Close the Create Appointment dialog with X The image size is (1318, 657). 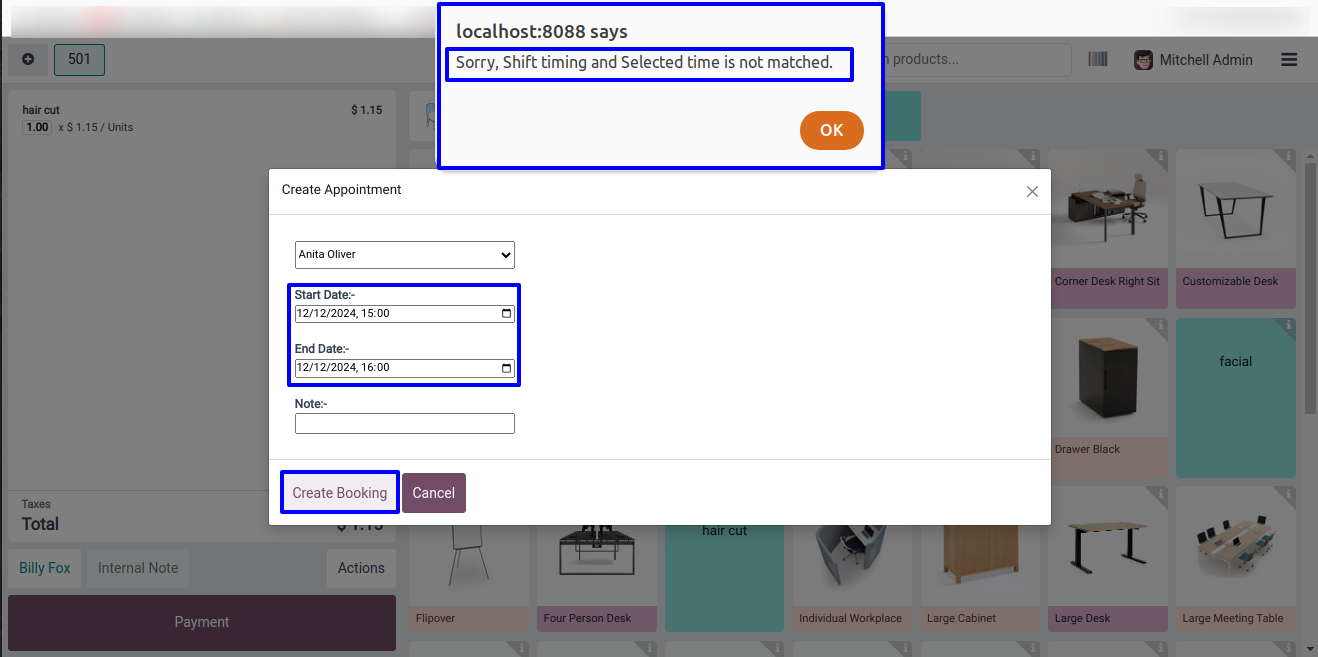1032,191
